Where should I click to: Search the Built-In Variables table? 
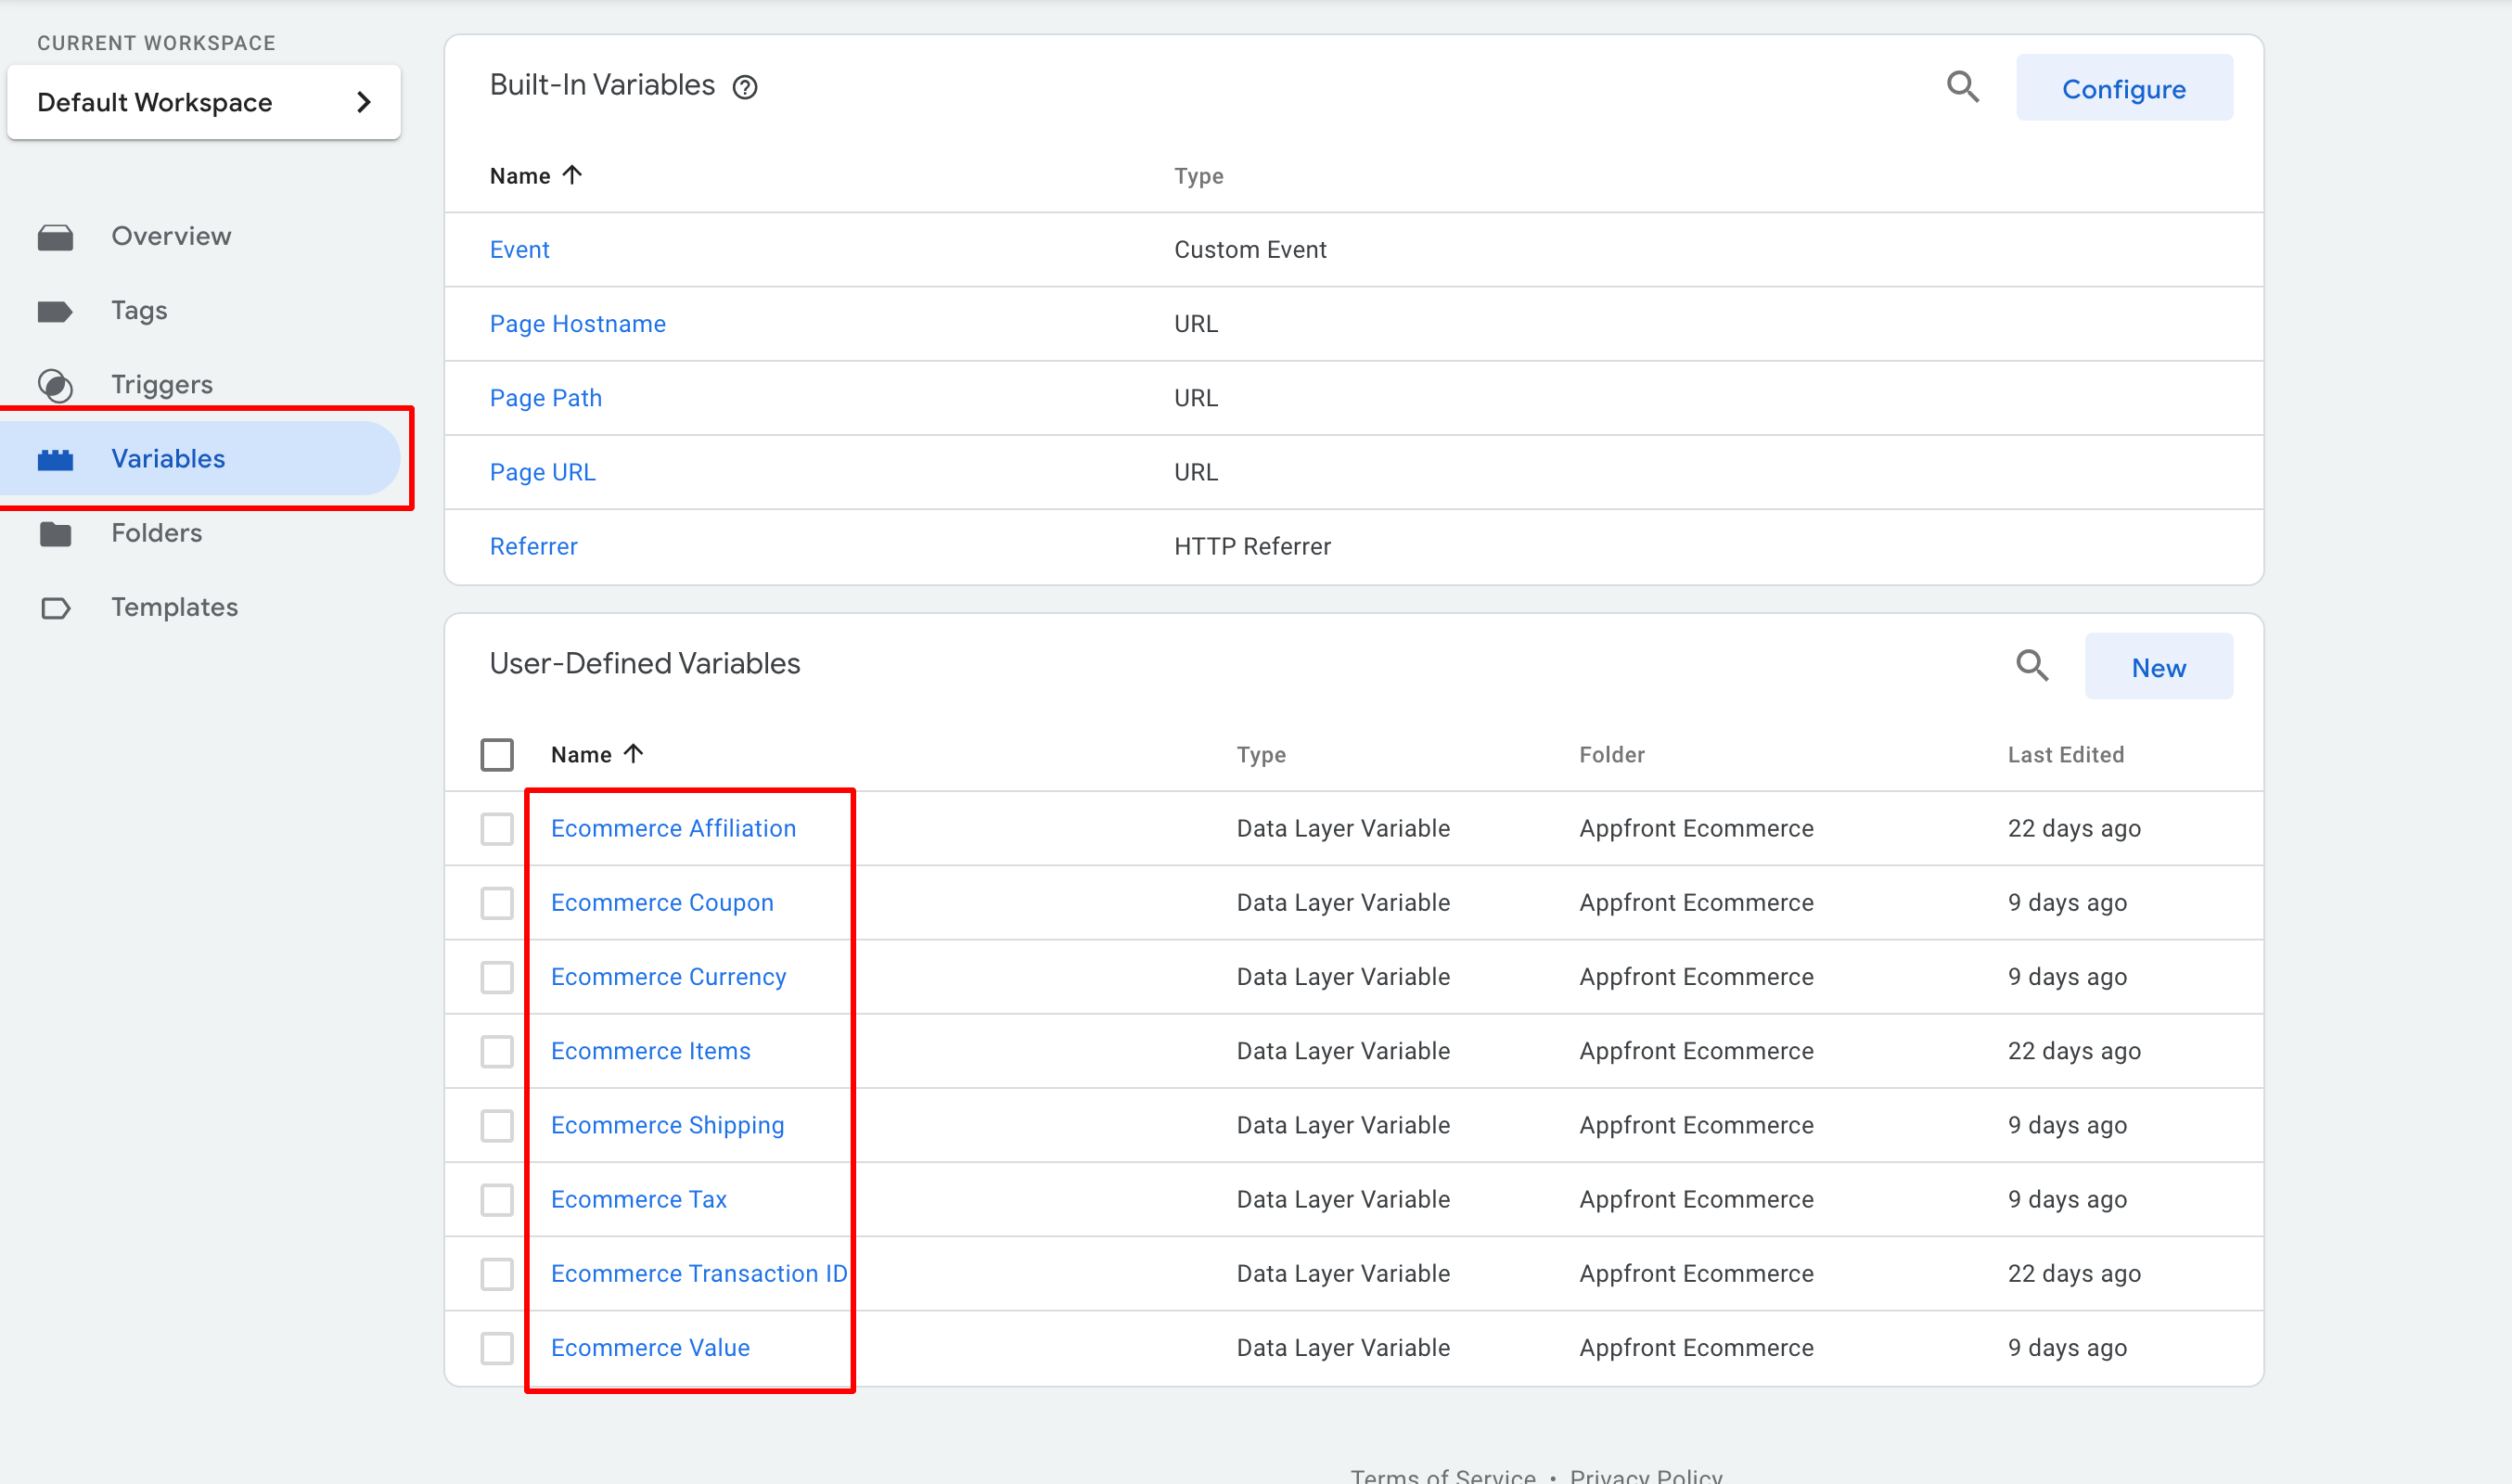[1963, 87]
